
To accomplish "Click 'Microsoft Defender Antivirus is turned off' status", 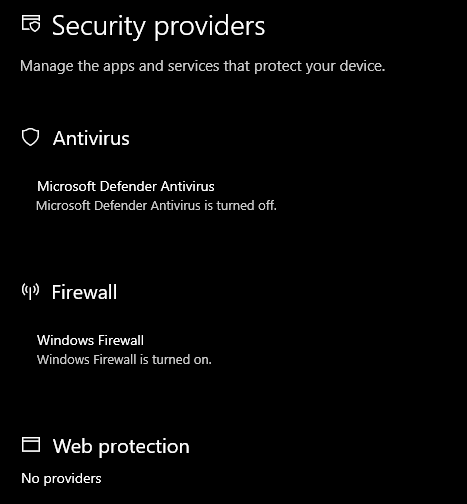I will (156, 206).
